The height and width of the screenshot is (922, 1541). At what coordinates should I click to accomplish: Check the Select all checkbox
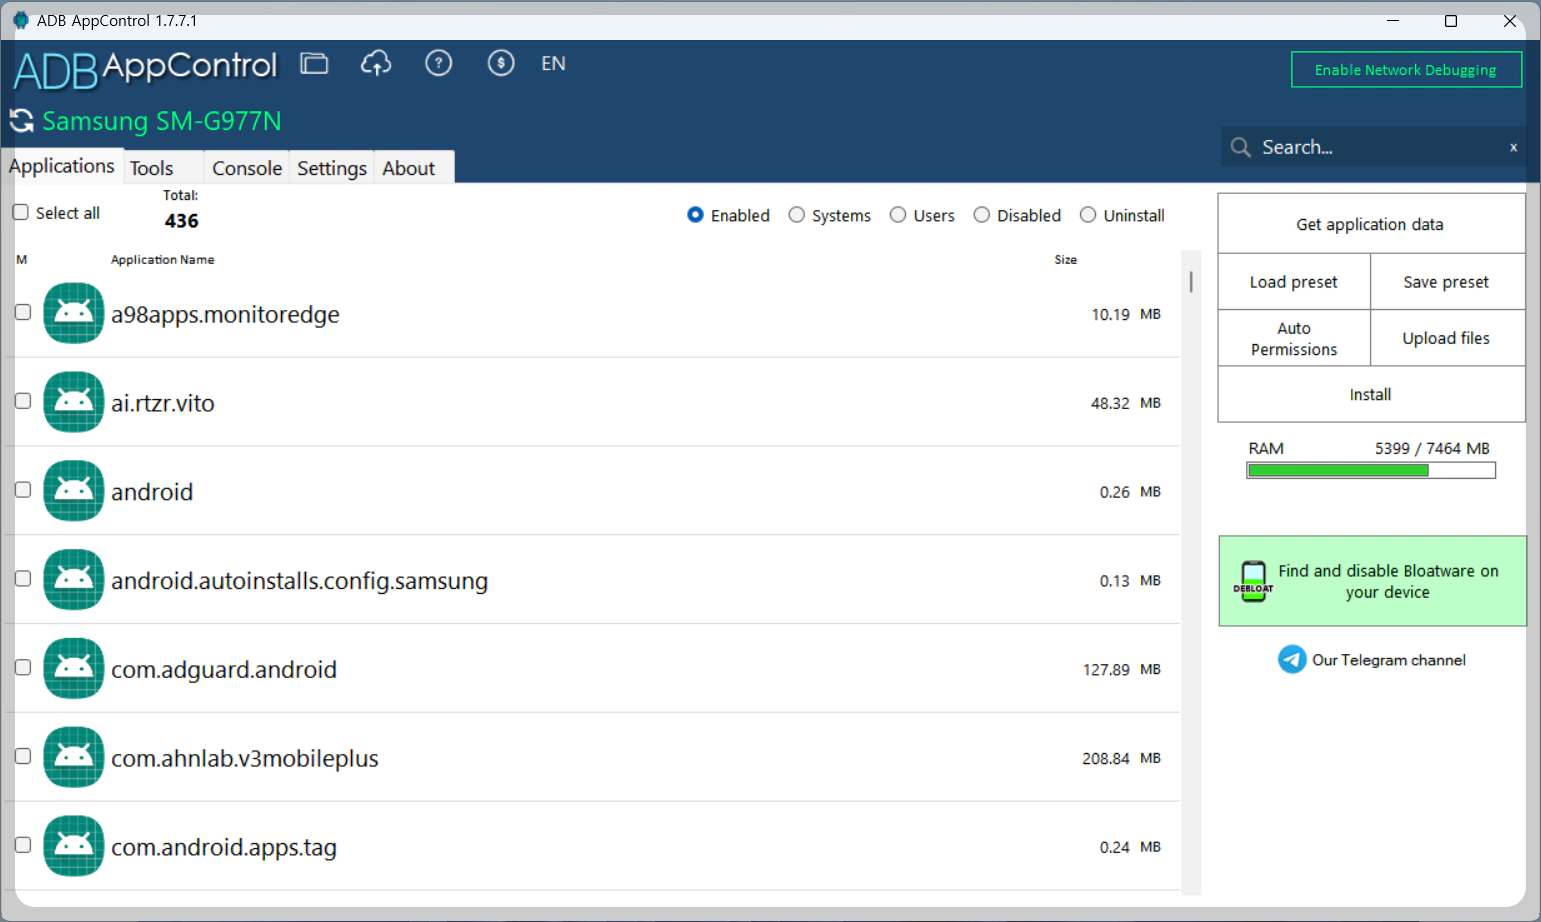[20, 212]
